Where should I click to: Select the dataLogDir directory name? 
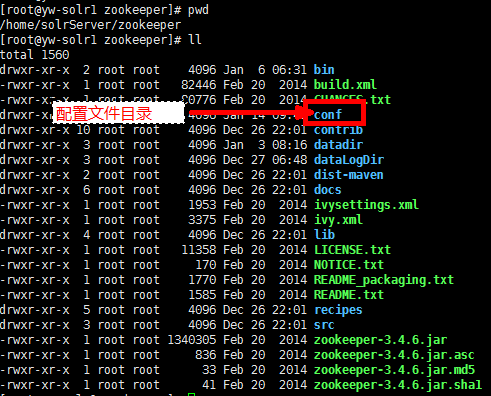pyautogui.click(x=349, y=160)
